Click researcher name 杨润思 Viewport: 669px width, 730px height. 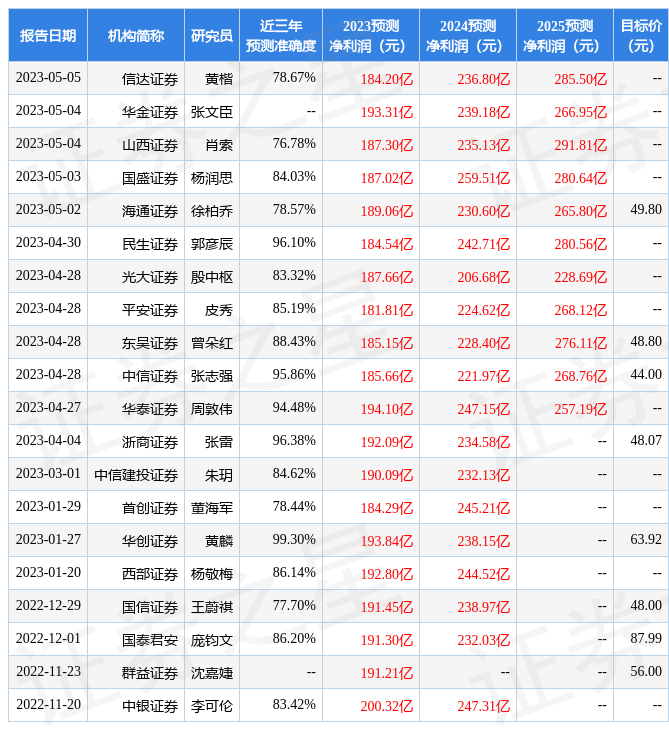(212, 178)
